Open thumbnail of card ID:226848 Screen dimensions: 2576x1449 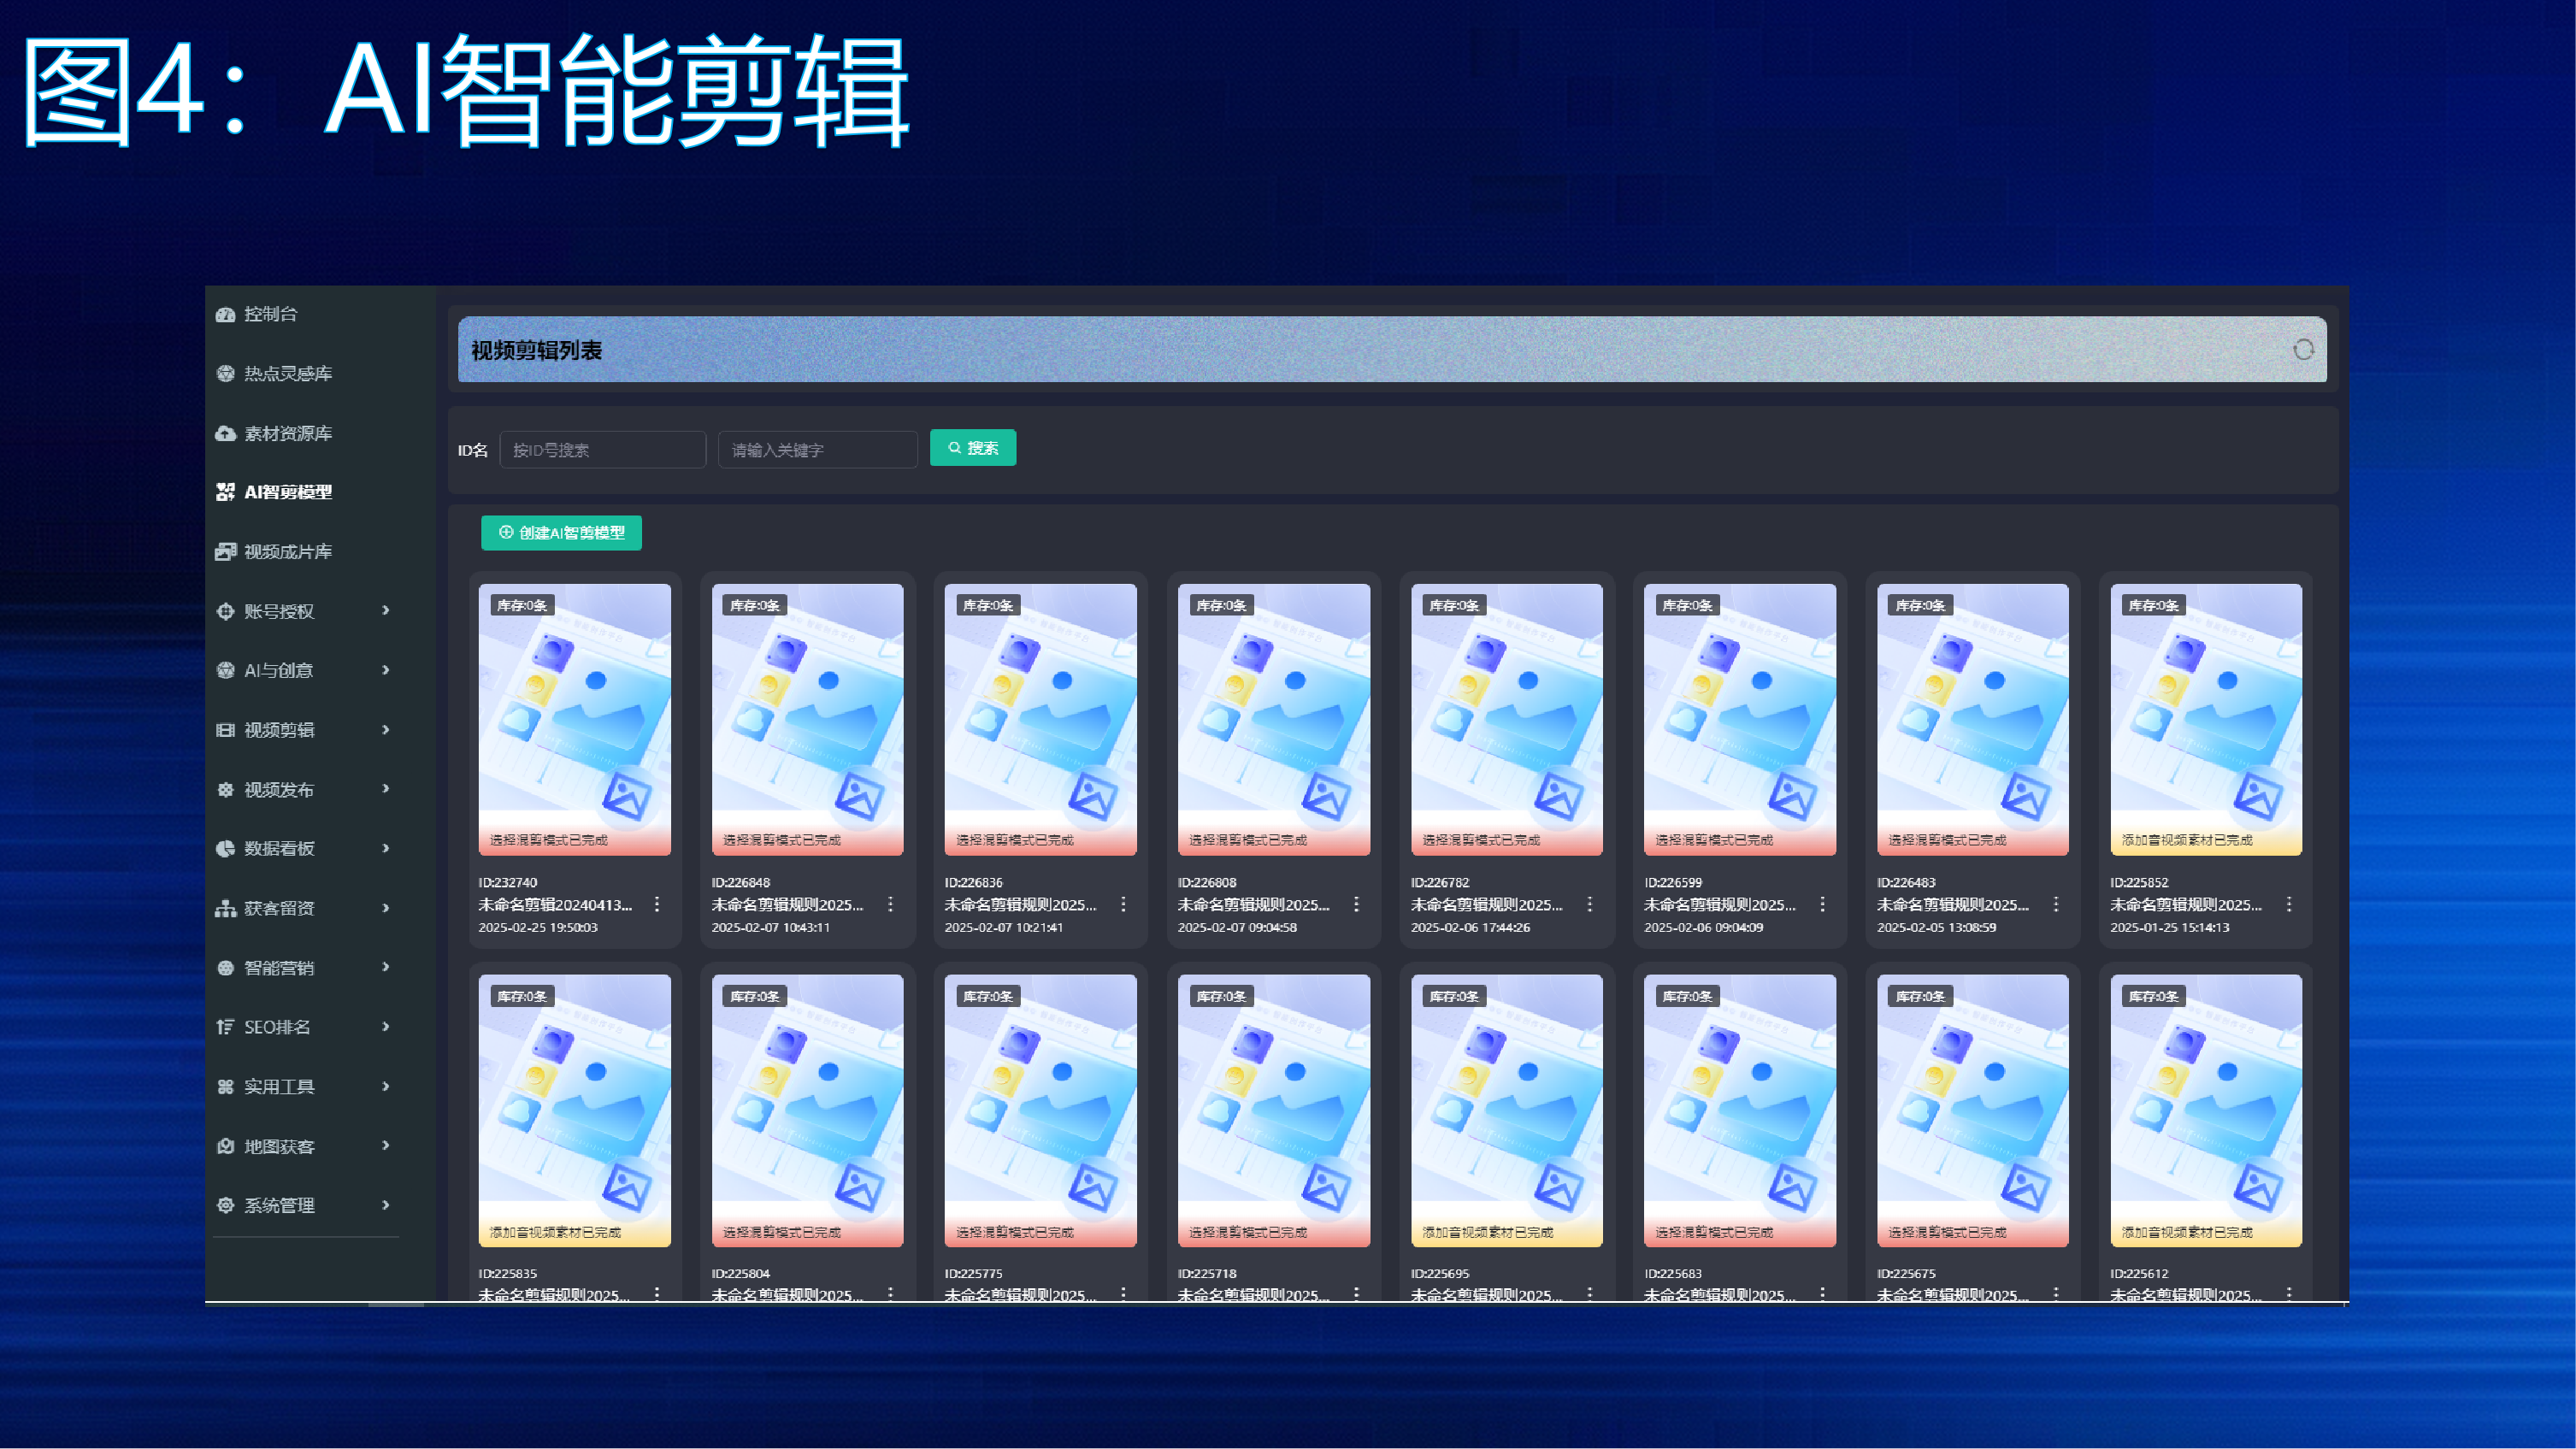[808, 720]
